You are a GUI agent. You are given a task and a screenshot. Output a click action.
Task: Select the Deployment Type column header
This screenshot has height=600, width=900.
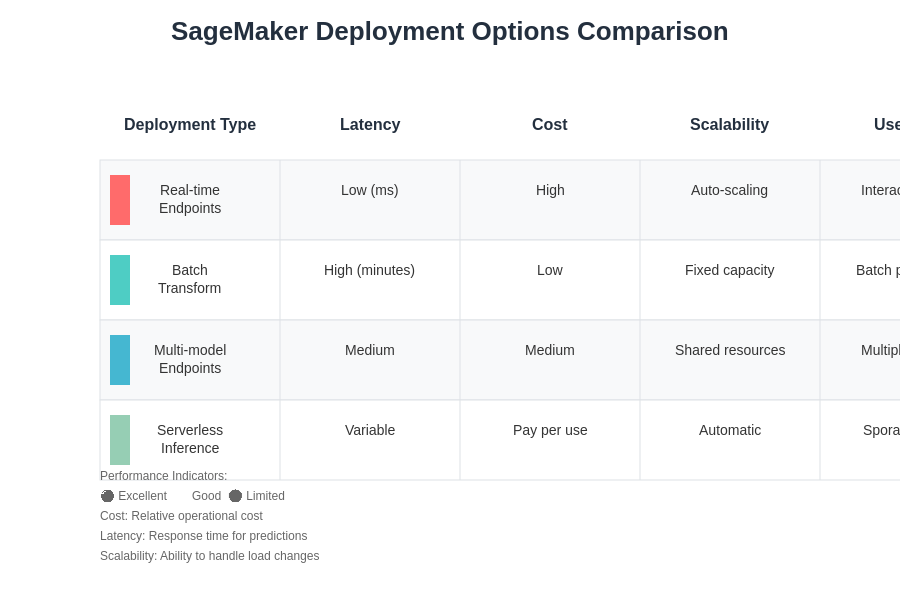click(x=190, y=125)
